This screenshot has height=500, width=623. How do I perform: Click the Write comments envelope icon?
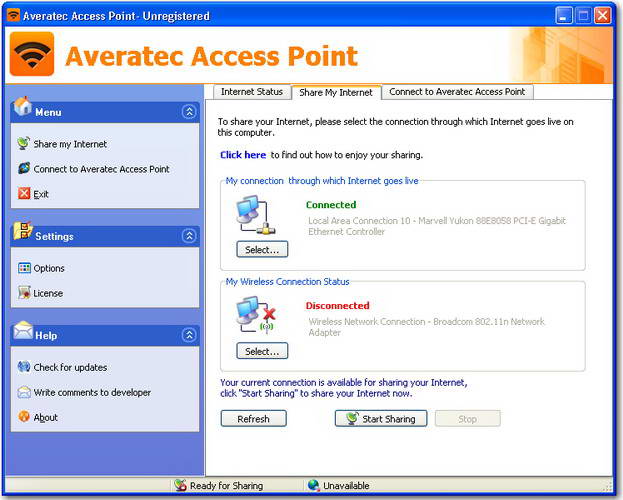click(24, 392)
